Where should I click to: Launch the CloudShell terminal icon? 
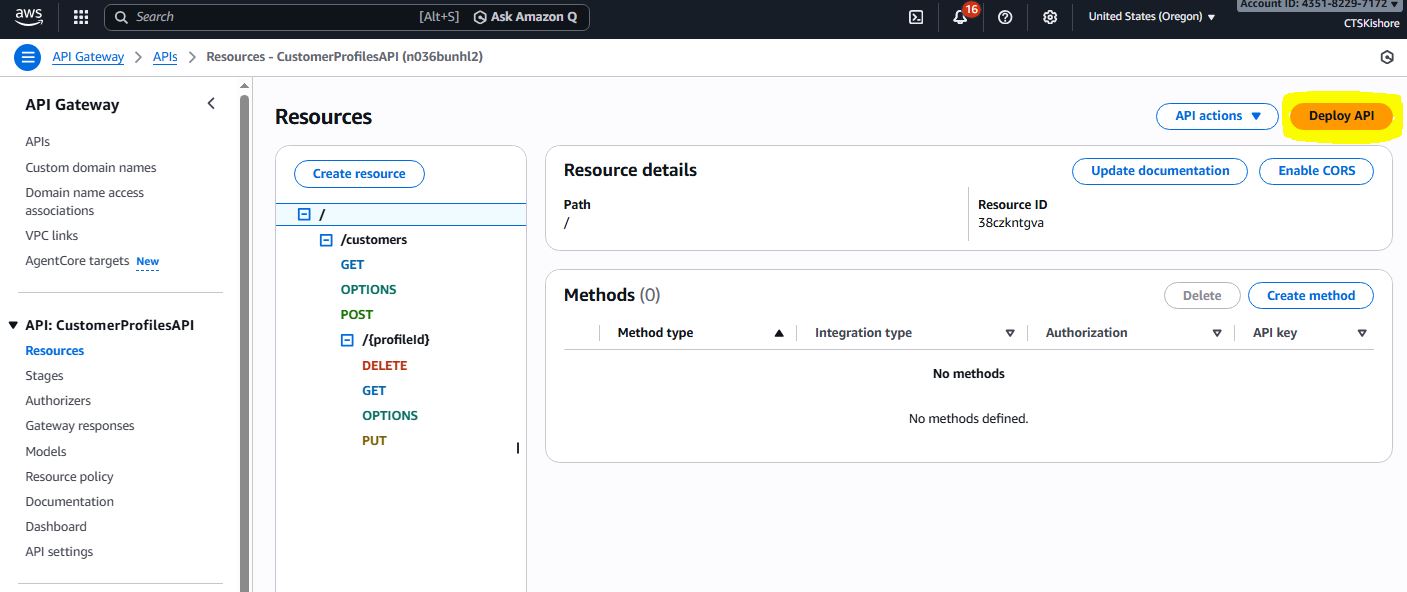(x=915, y=17)
